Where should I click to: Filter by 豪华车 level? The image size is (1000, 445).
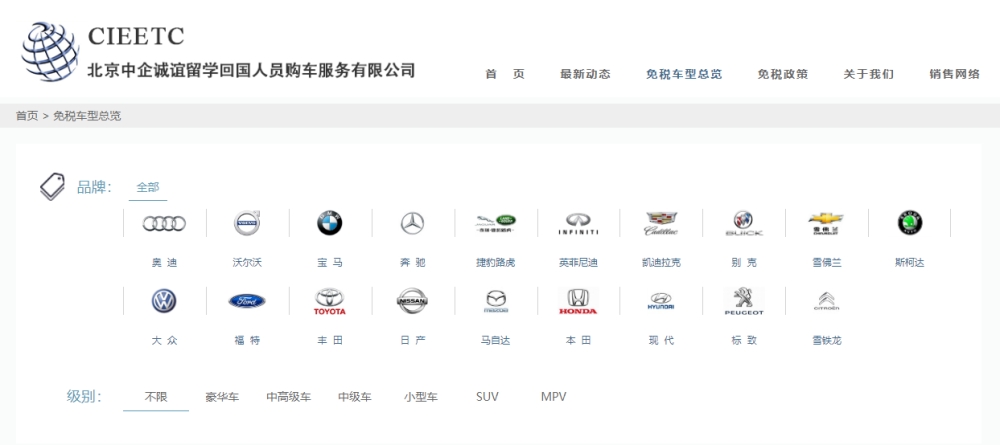222,397
